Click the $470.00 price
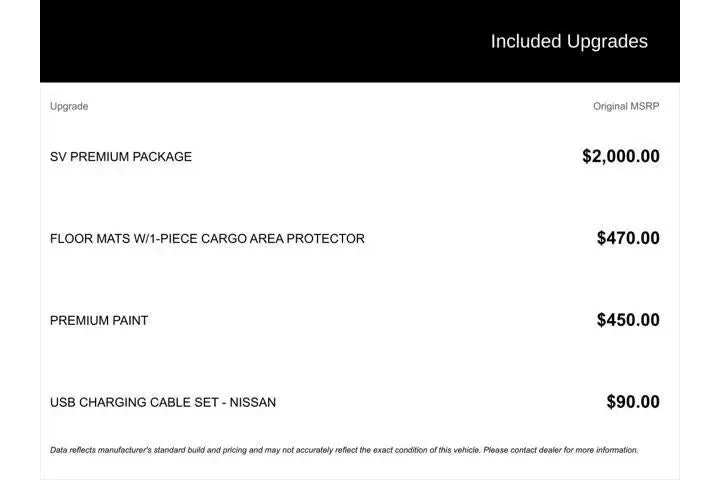Image resolution: width=720 pixels, height=480 pixels. click(x=628, y=238)
